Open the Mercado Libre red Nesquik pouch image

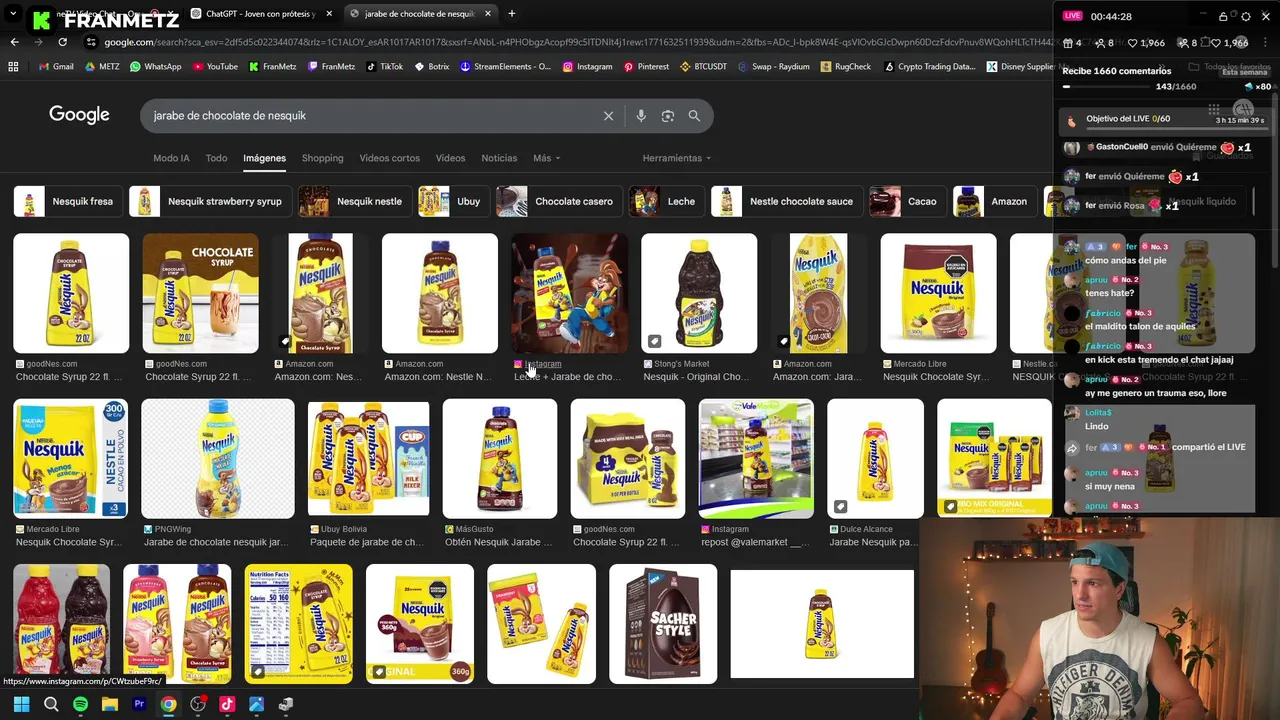click(x=938, y=293)
